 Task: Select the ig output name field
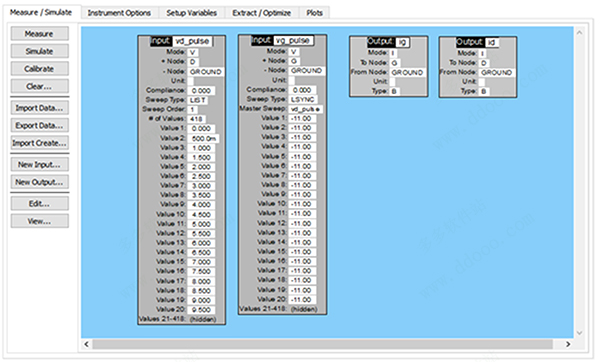point(402,42)
